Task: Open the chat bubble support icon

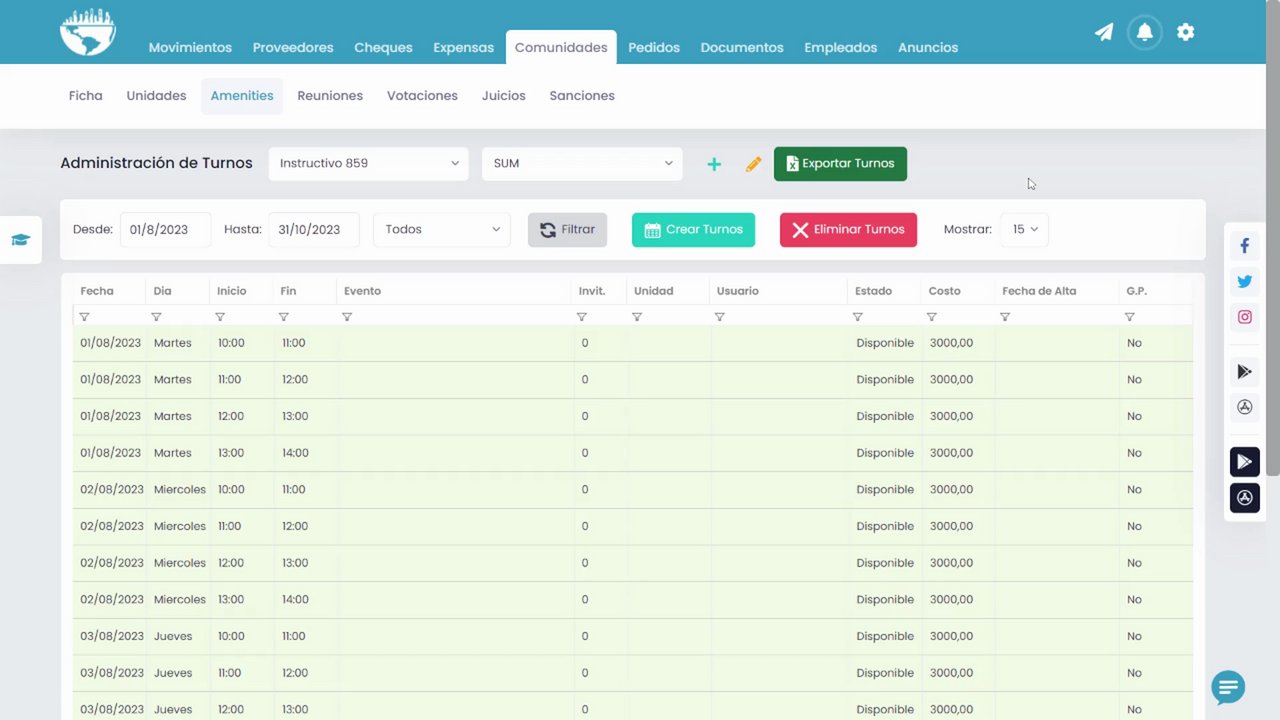Action: click(1228, 687)
